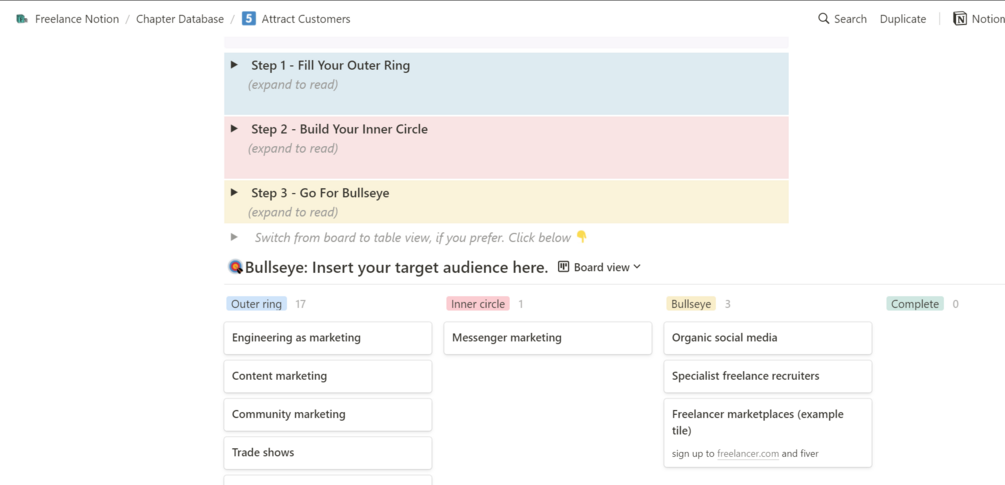Click the board view layout icon
1005x485 pixels.
click(564, 267)
